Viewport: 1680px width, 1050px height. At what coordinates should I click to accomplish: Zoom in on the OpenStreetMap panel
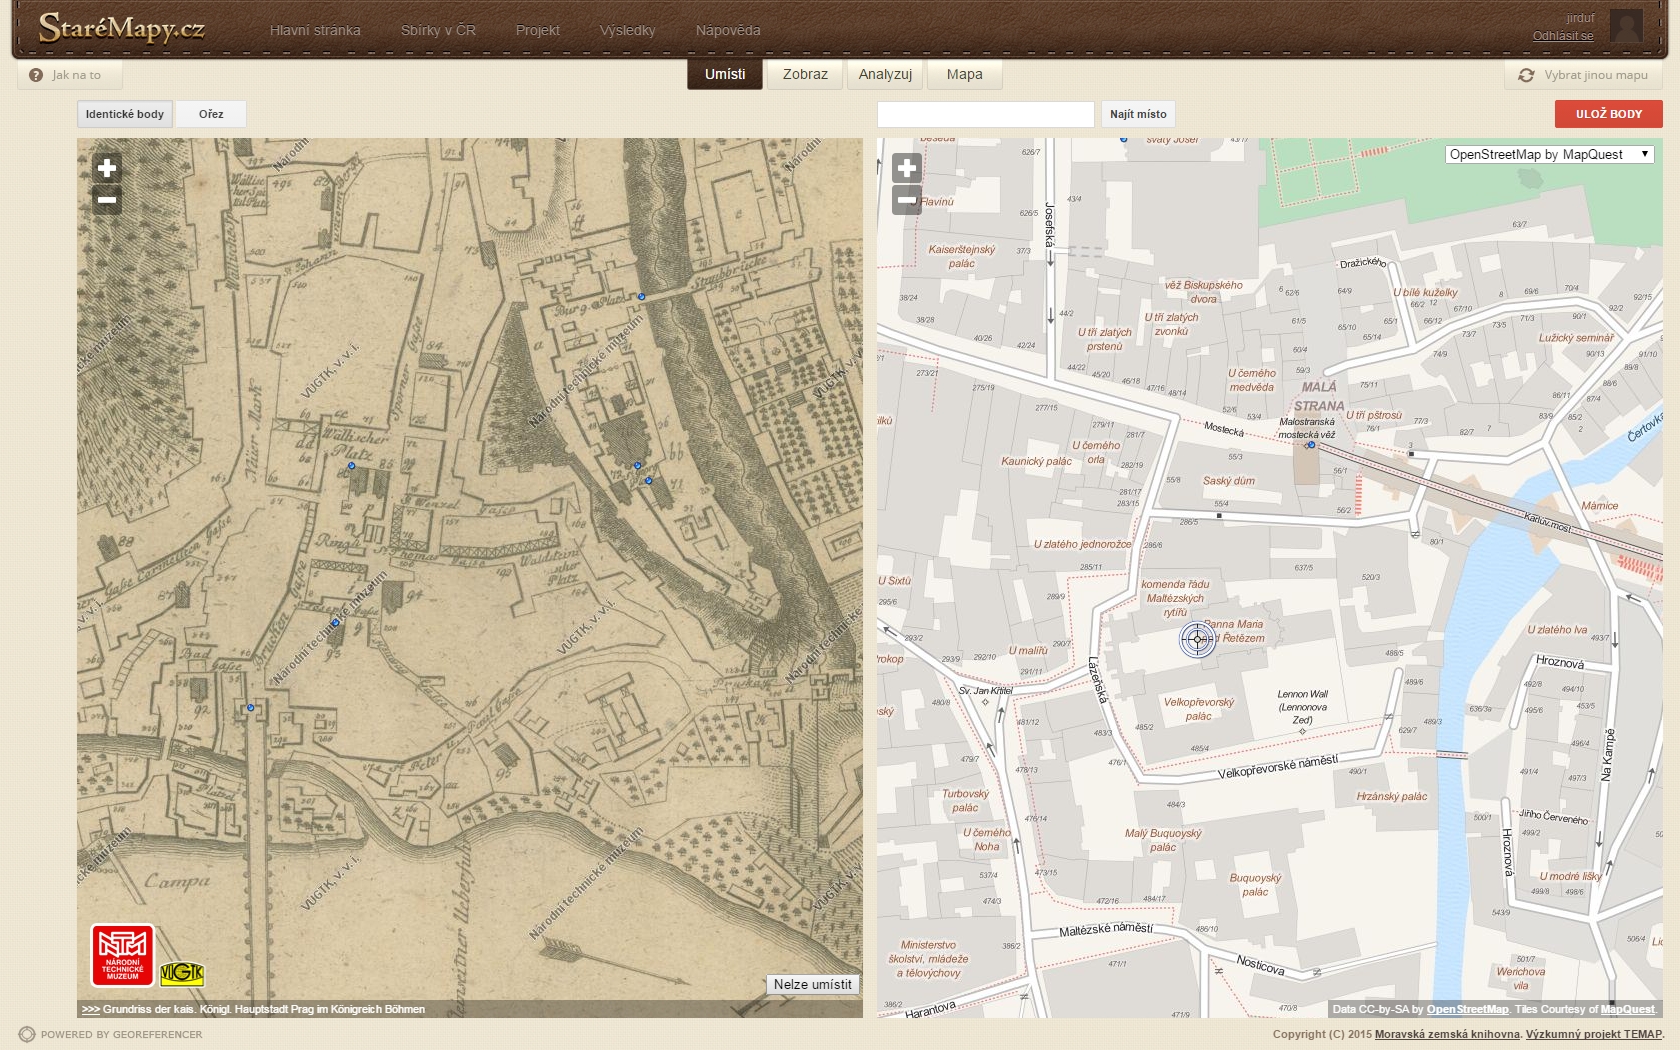tap(907, 168)
